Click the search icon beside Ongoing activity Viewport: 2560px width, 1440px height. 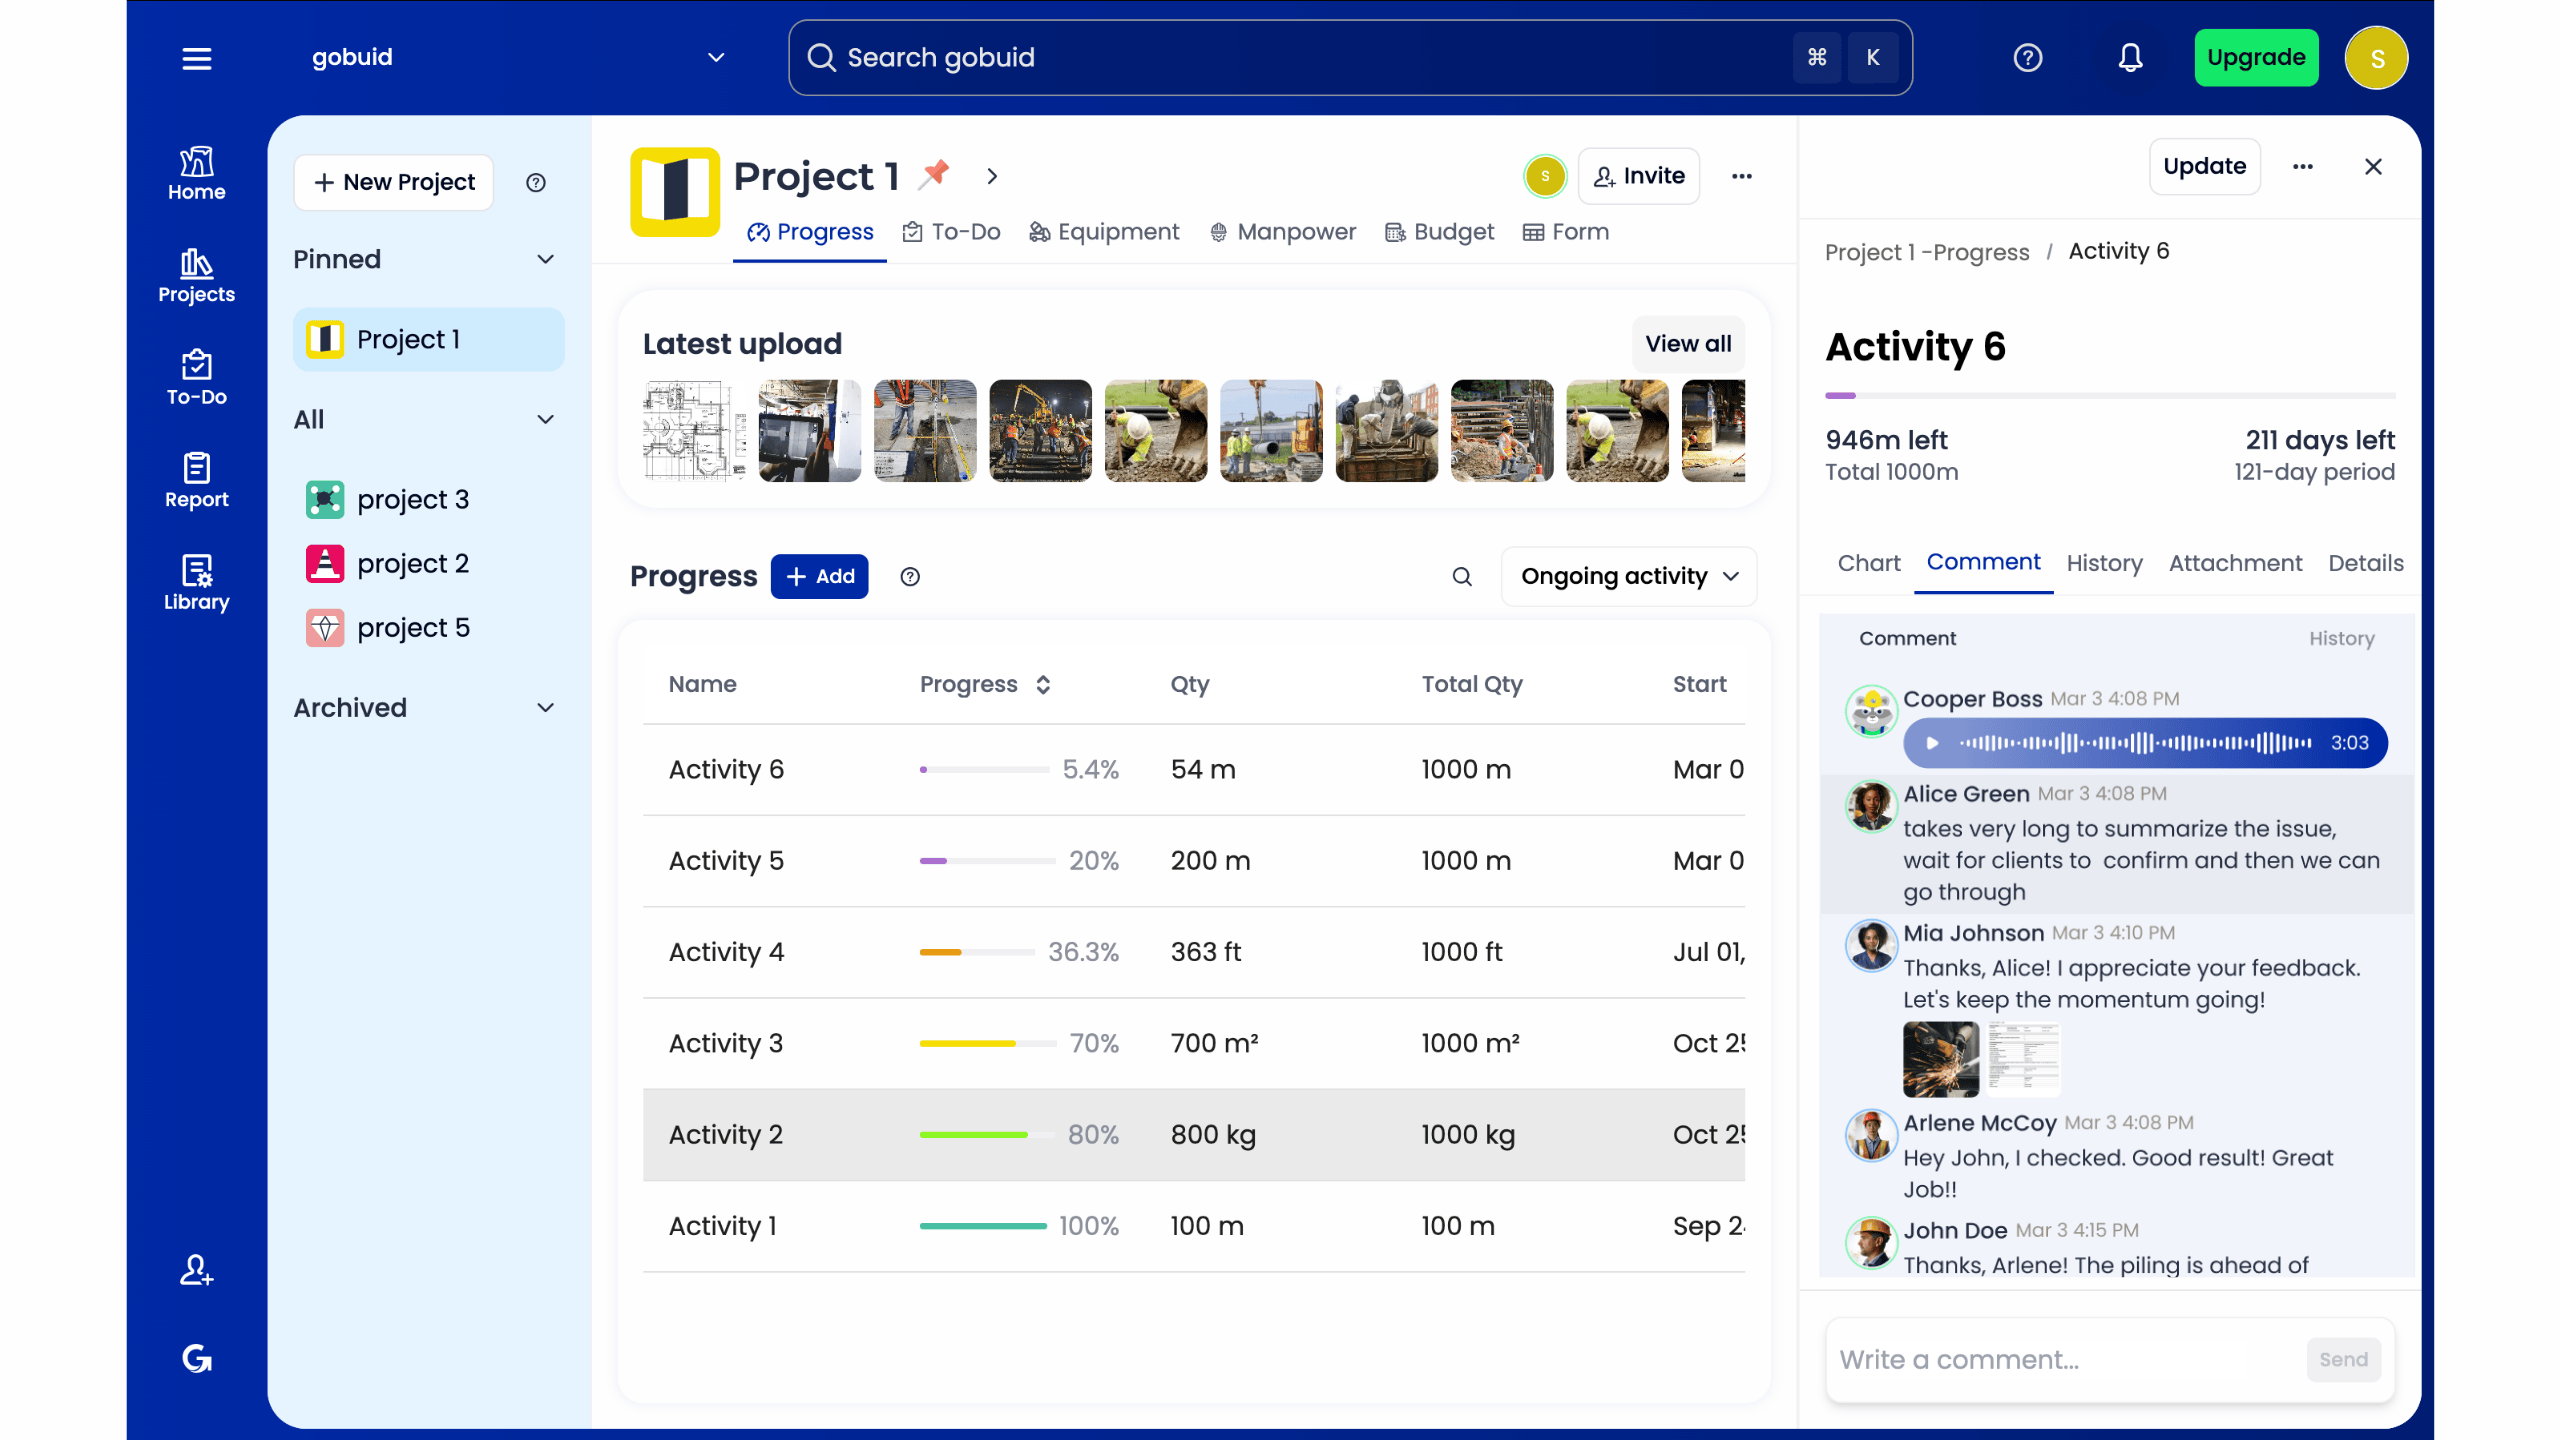click(1461, 577)
